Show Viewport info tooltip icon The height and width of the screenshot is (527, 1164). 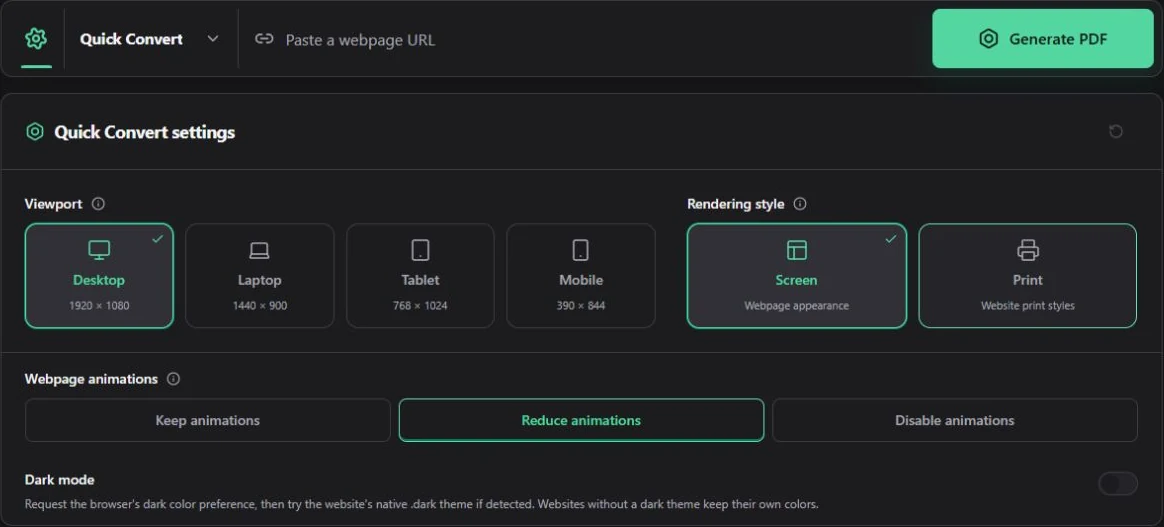[98, 203]
